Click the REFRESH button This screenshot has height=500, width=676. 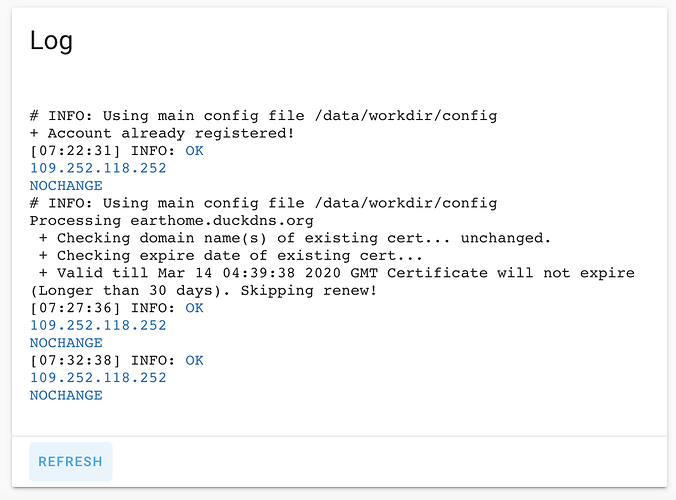tap(70, 462)
